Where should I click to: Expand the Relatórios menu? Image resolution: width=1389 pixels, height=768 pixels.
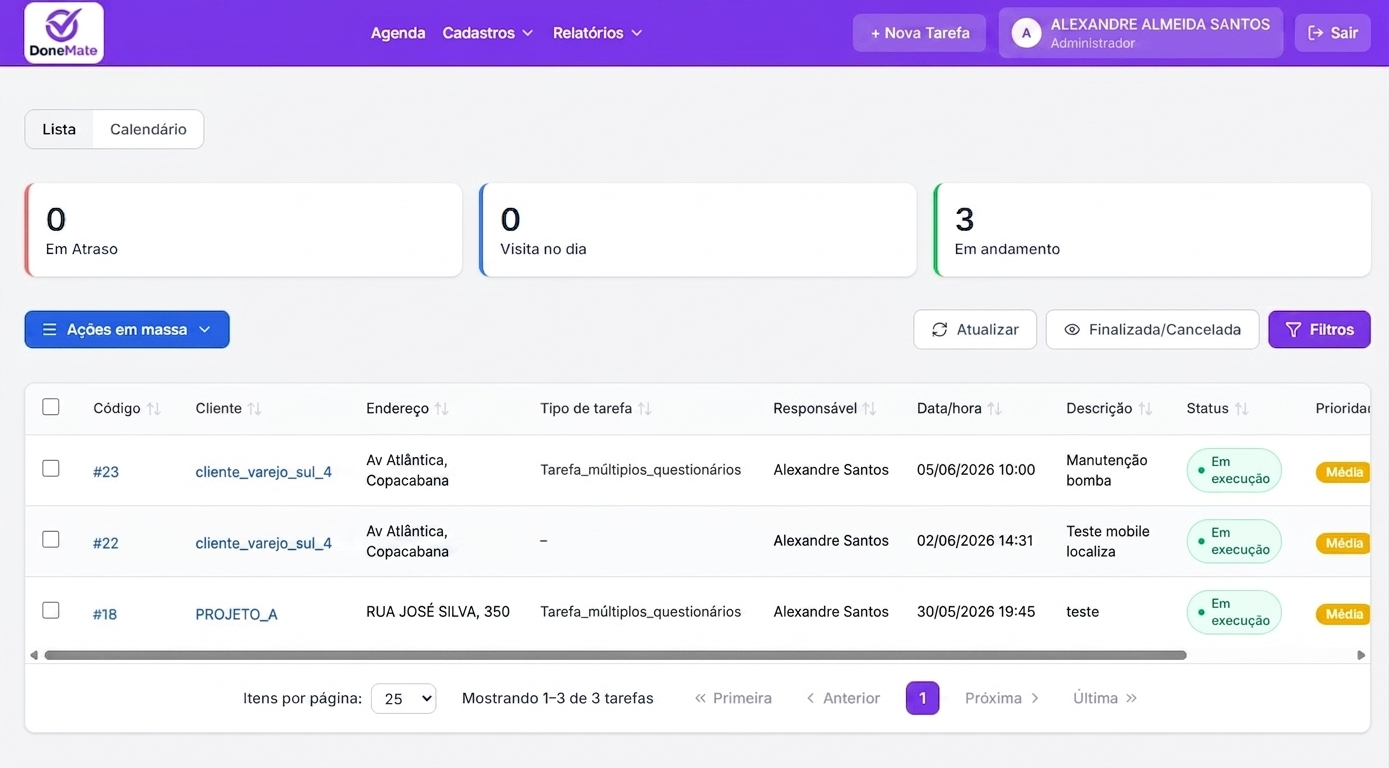click(x=597, y=33)
